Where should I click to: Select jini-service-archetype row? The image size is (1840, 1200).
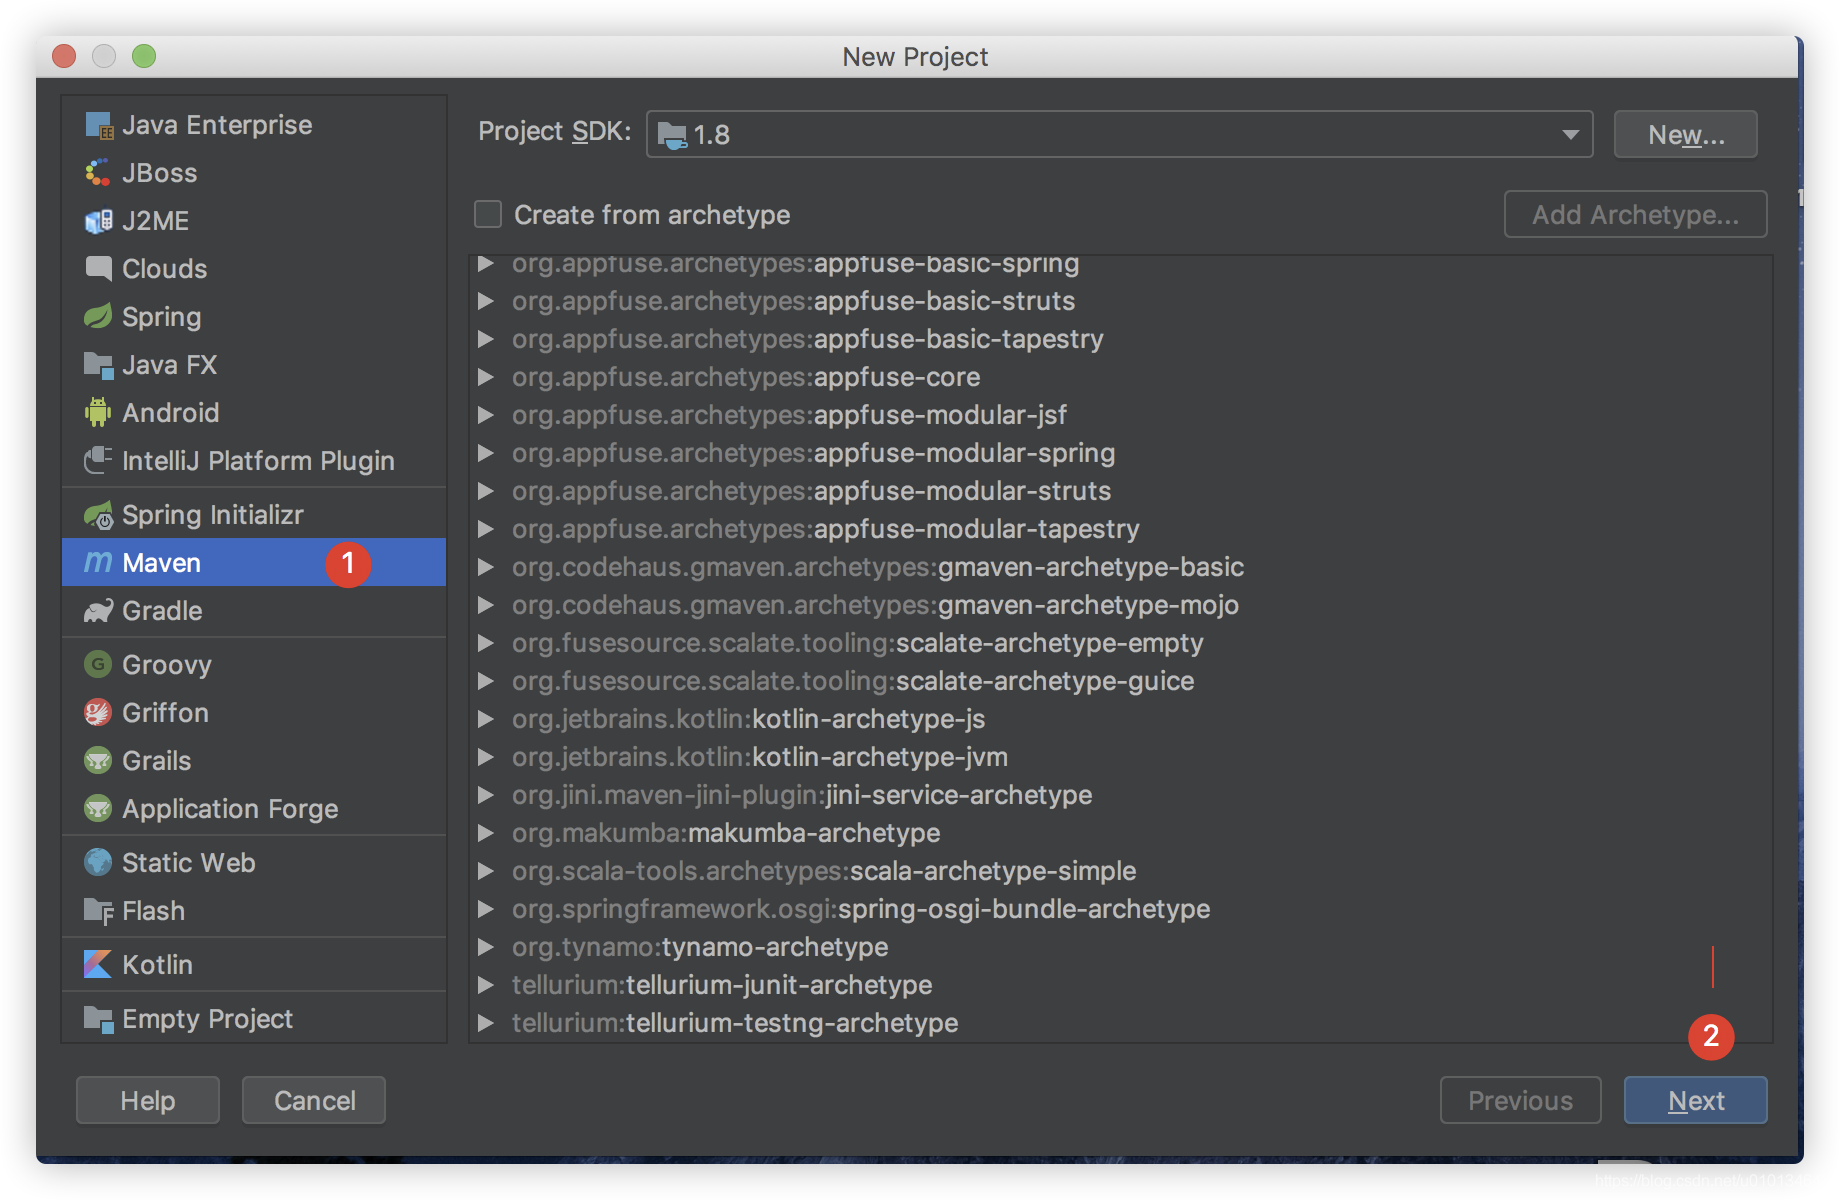[1120, 795]
